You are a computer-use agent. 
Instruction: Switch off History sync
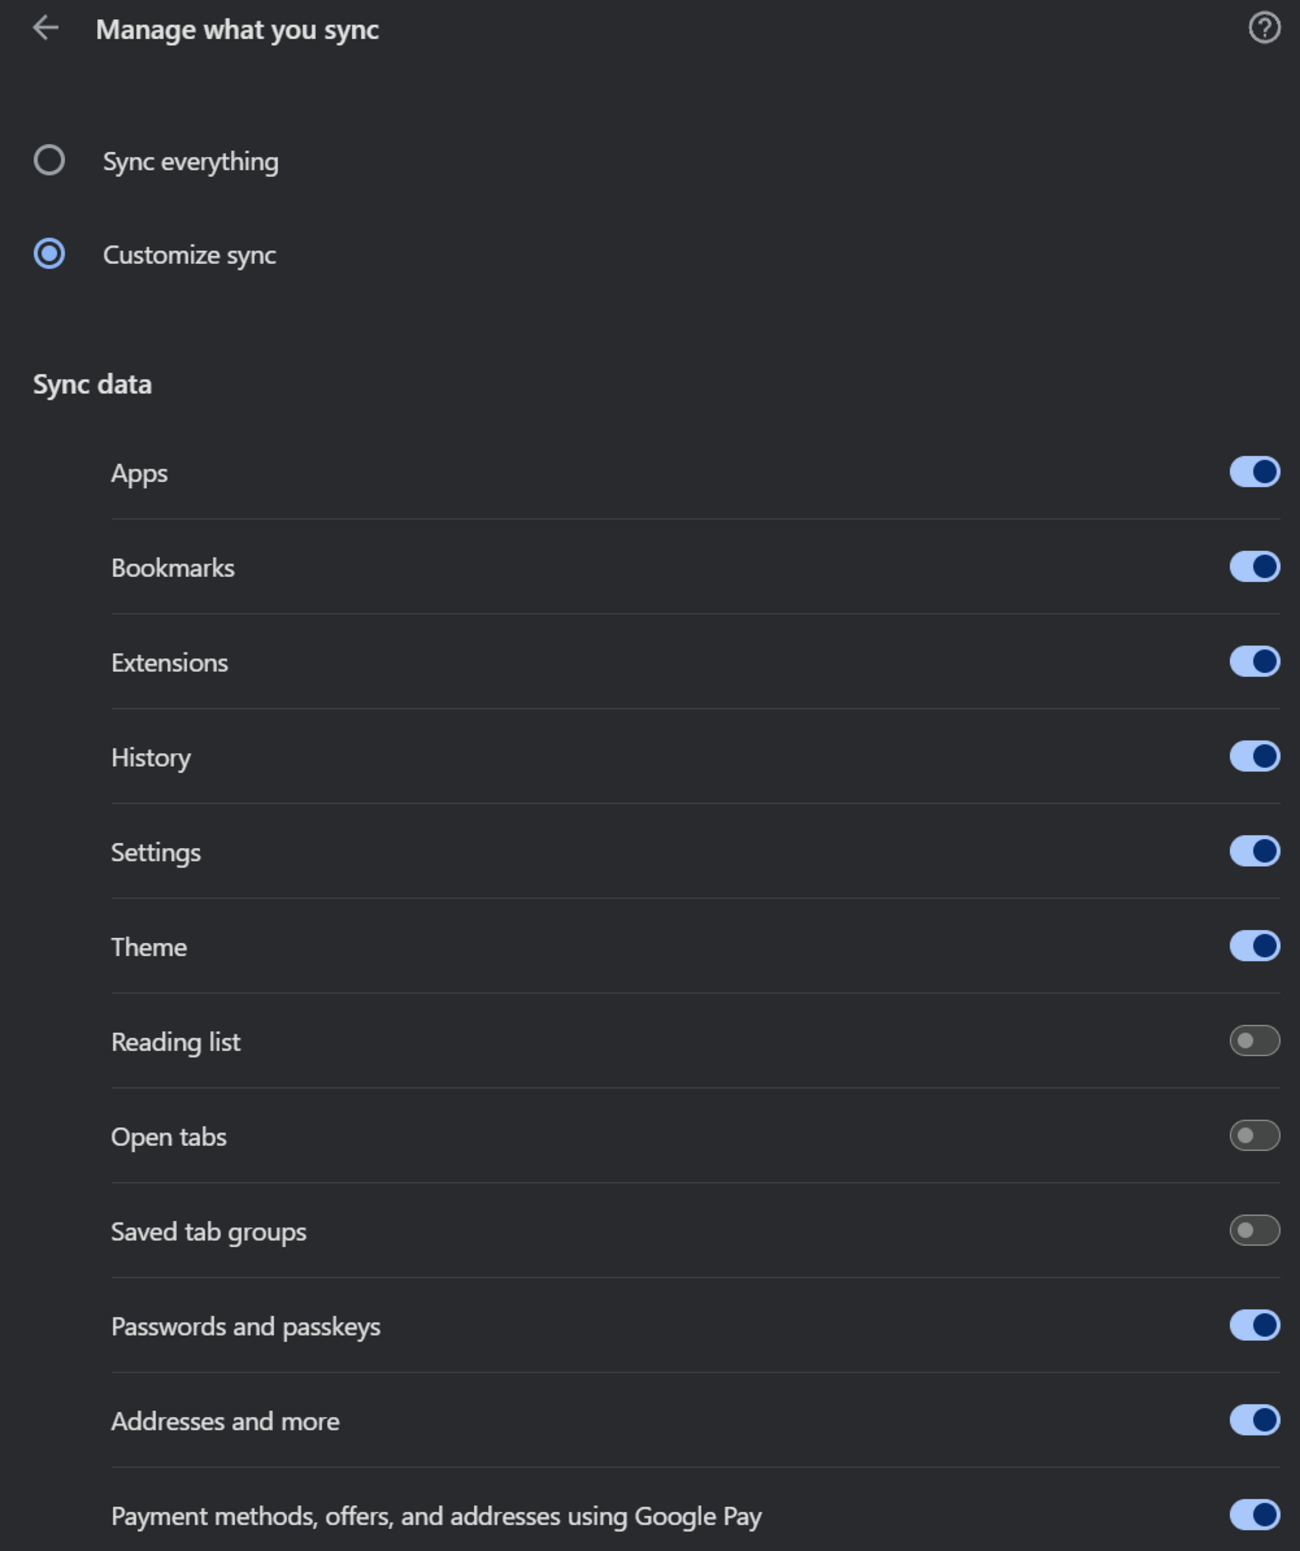tap(1255, 756)
